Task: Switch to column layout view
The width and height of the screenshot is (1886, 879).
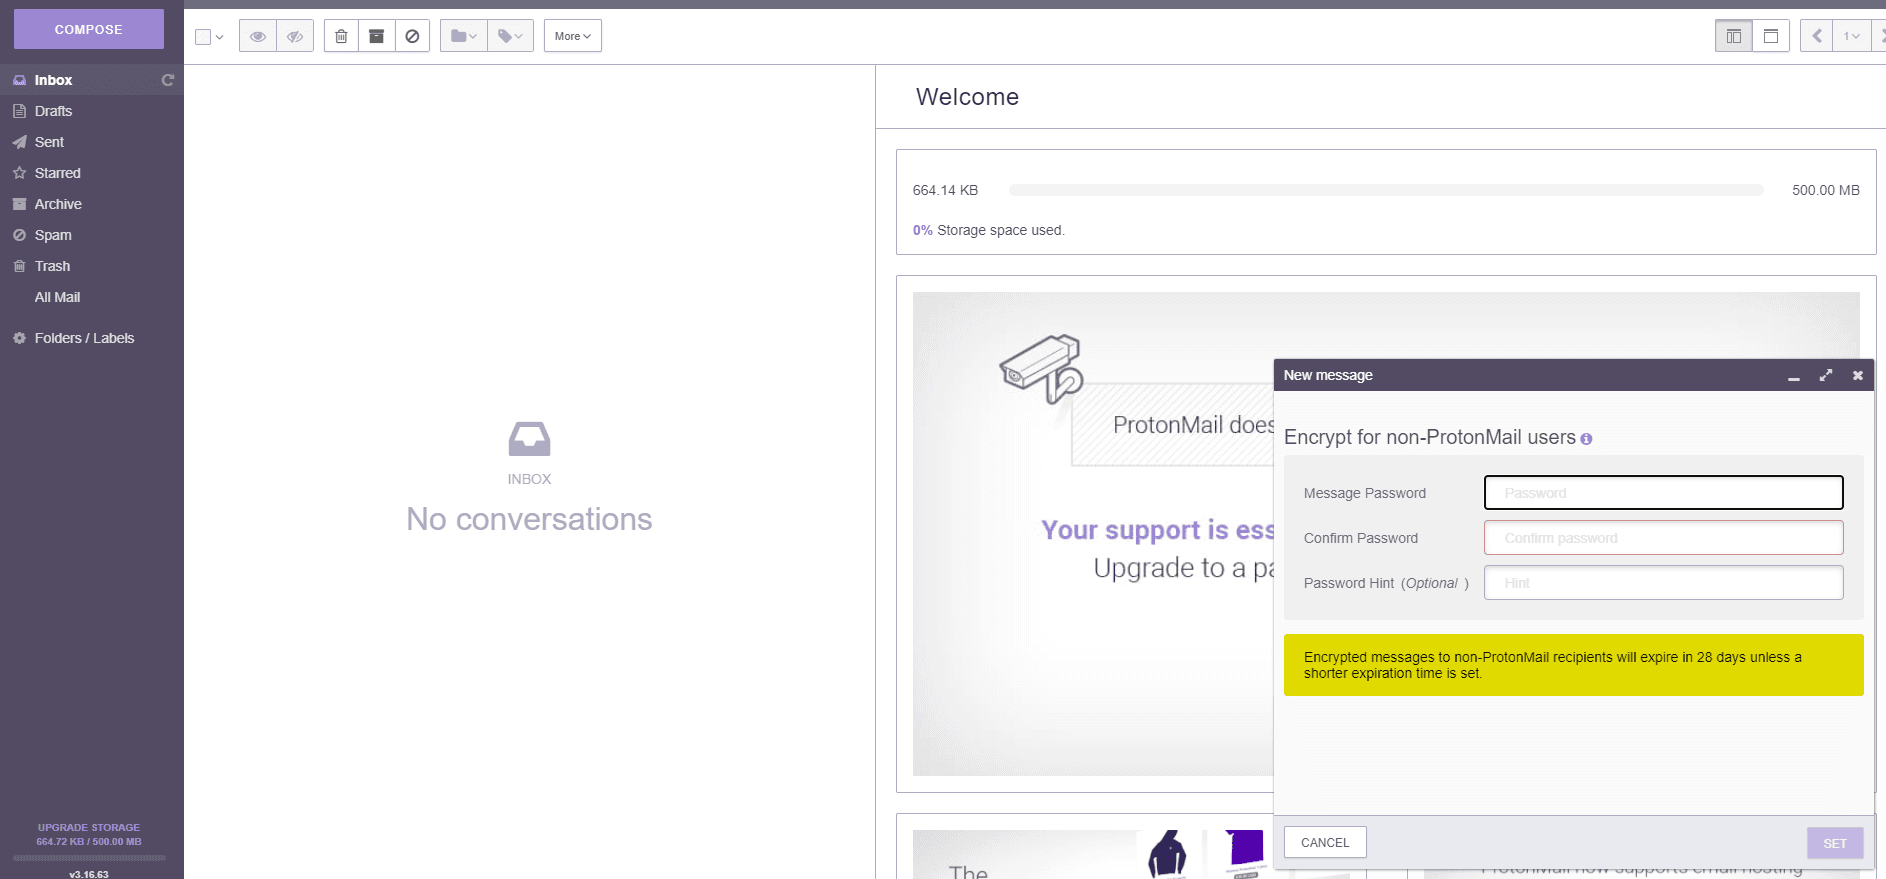Action: click(x=1734, y=36)
